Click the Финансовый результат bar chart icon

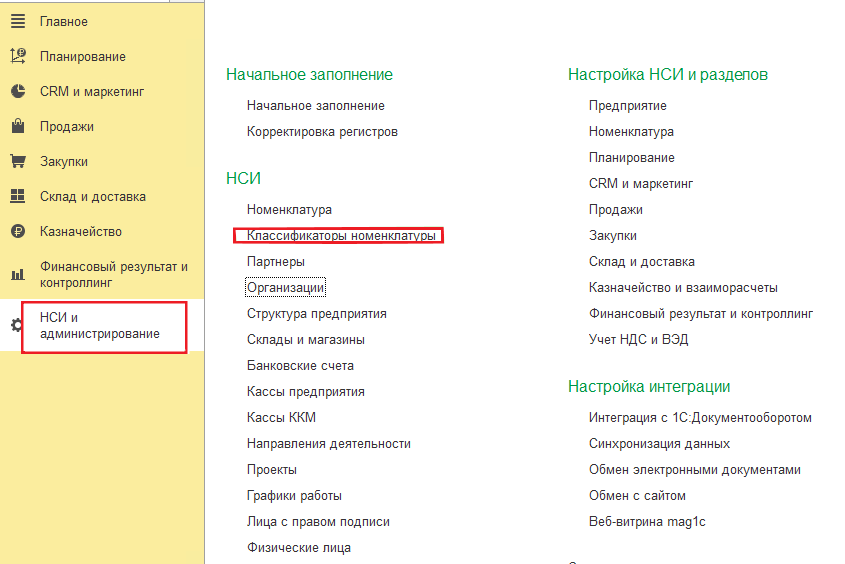click(x=17, y=274)
